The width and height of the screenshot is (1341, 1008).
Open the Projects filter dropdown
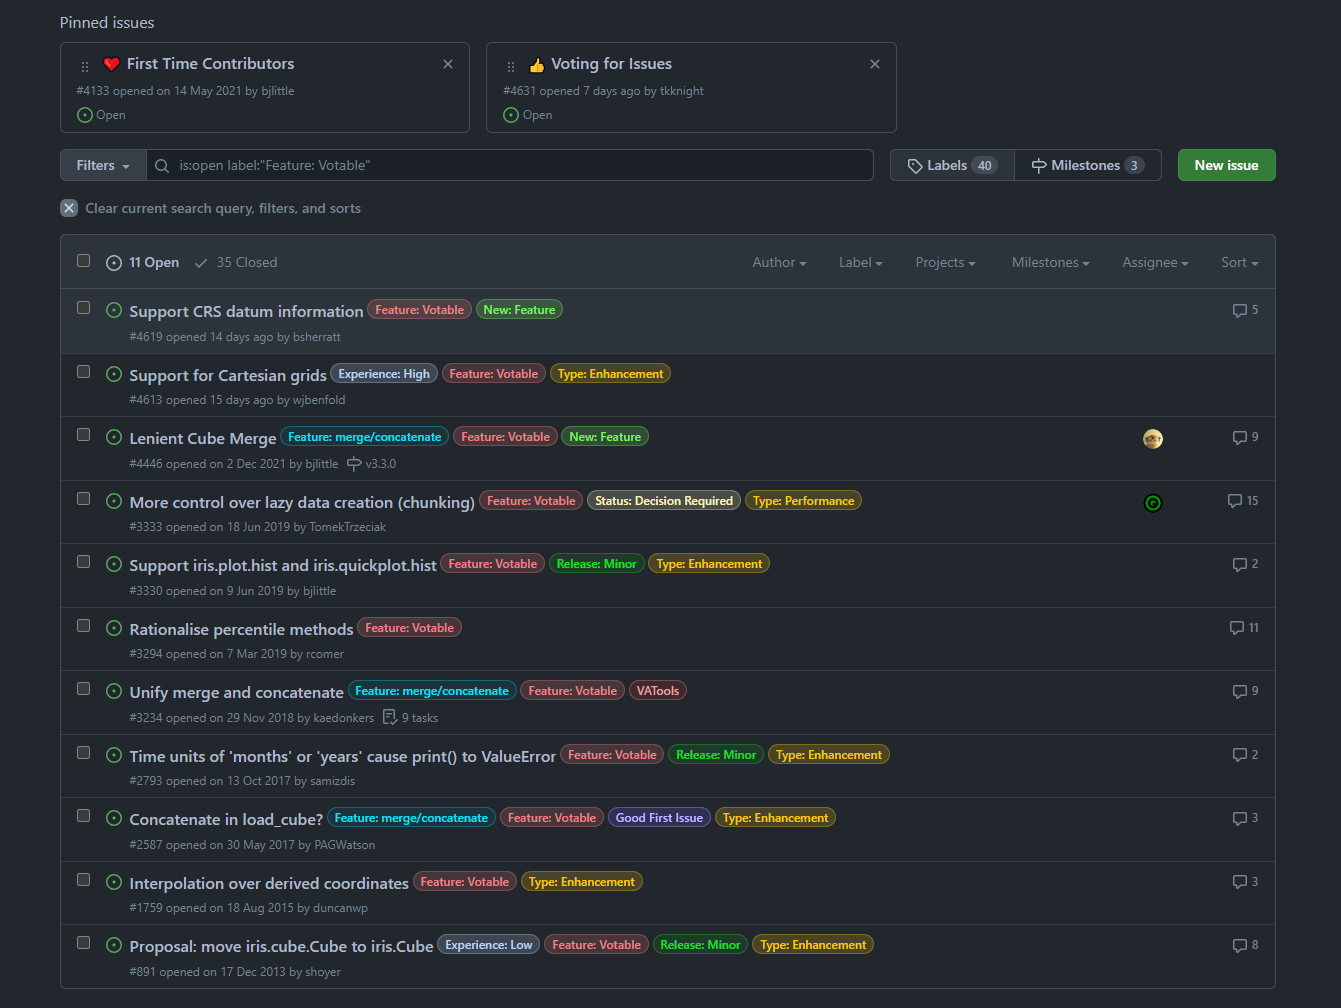point(945,262)
